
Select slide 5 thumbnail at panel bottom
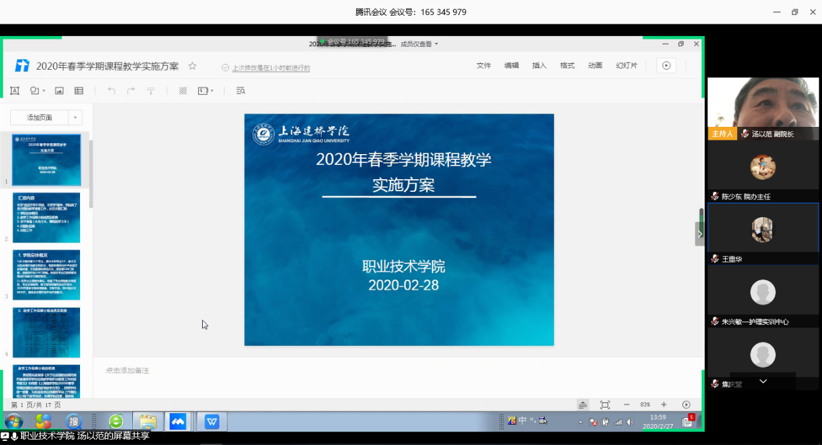pos(46,381)
